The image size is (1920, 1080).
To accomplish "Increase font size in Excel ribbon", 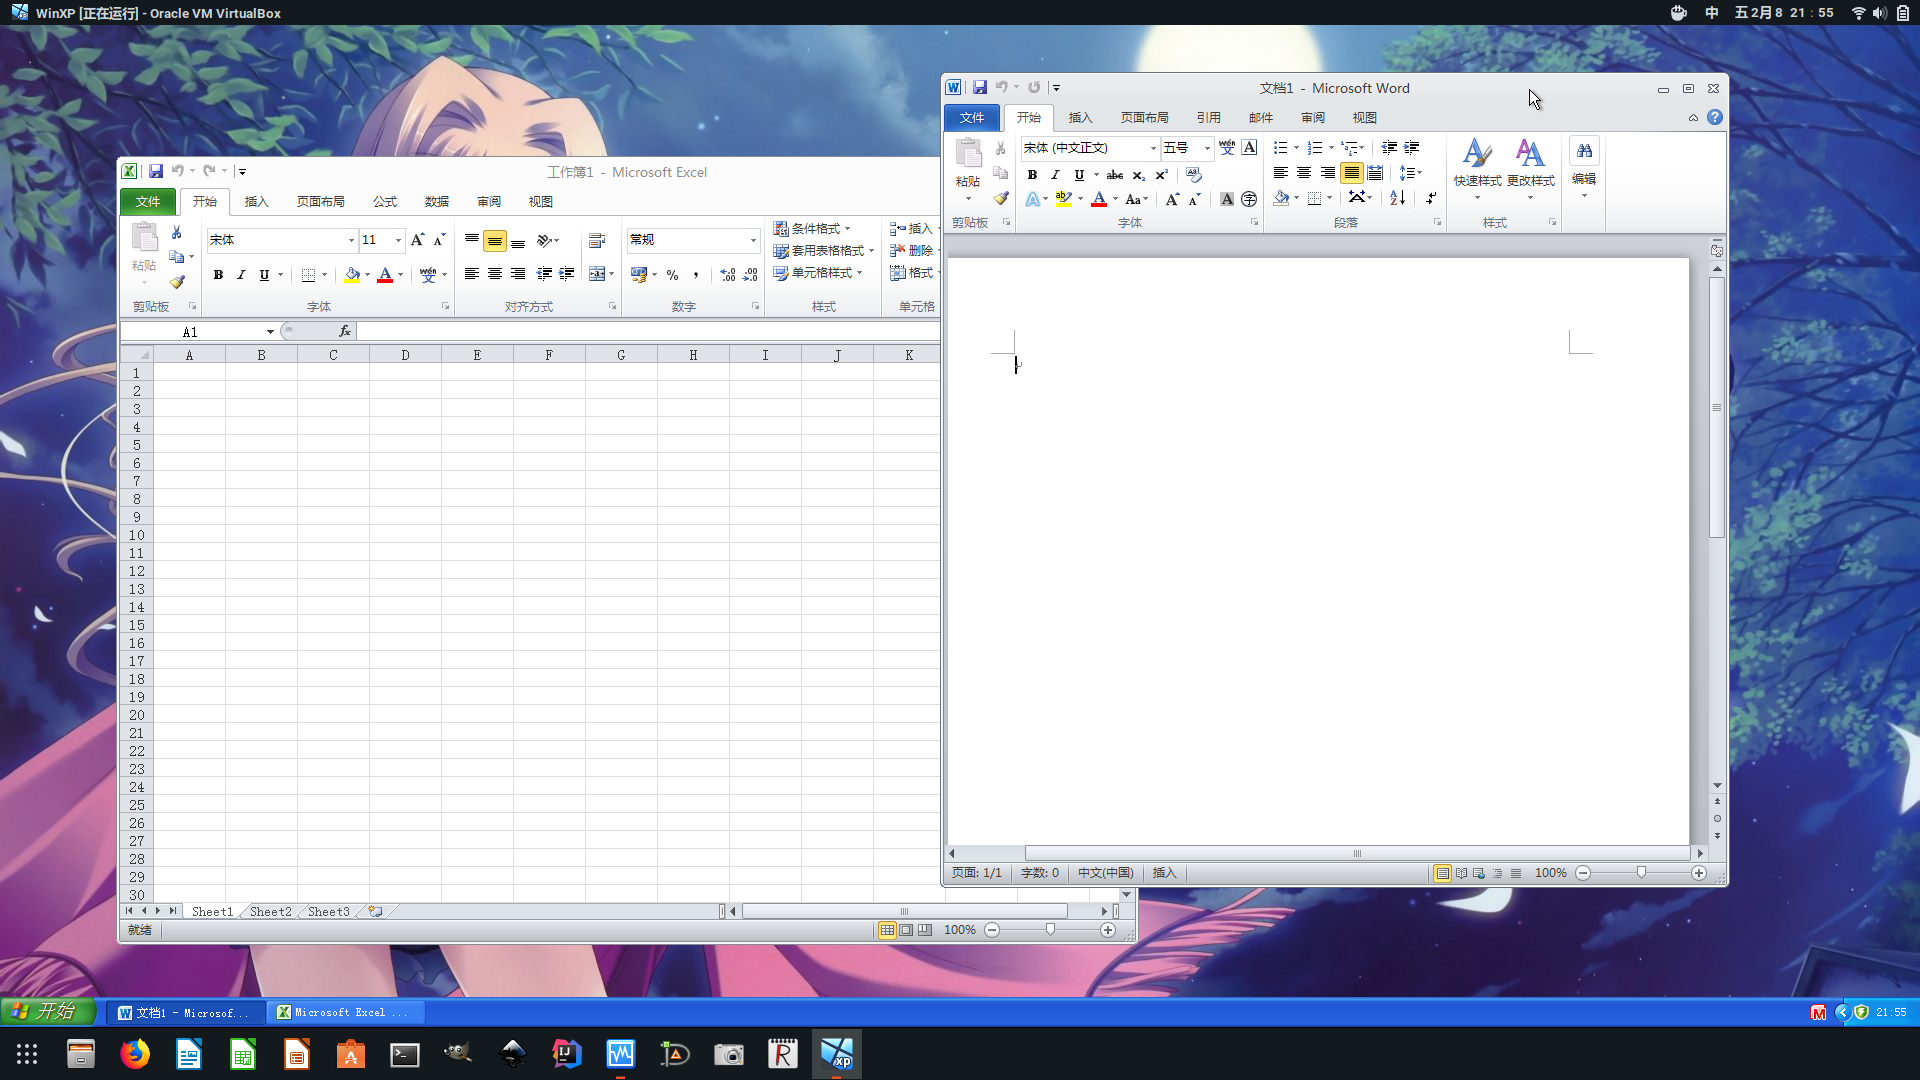I will coord(418,240).
